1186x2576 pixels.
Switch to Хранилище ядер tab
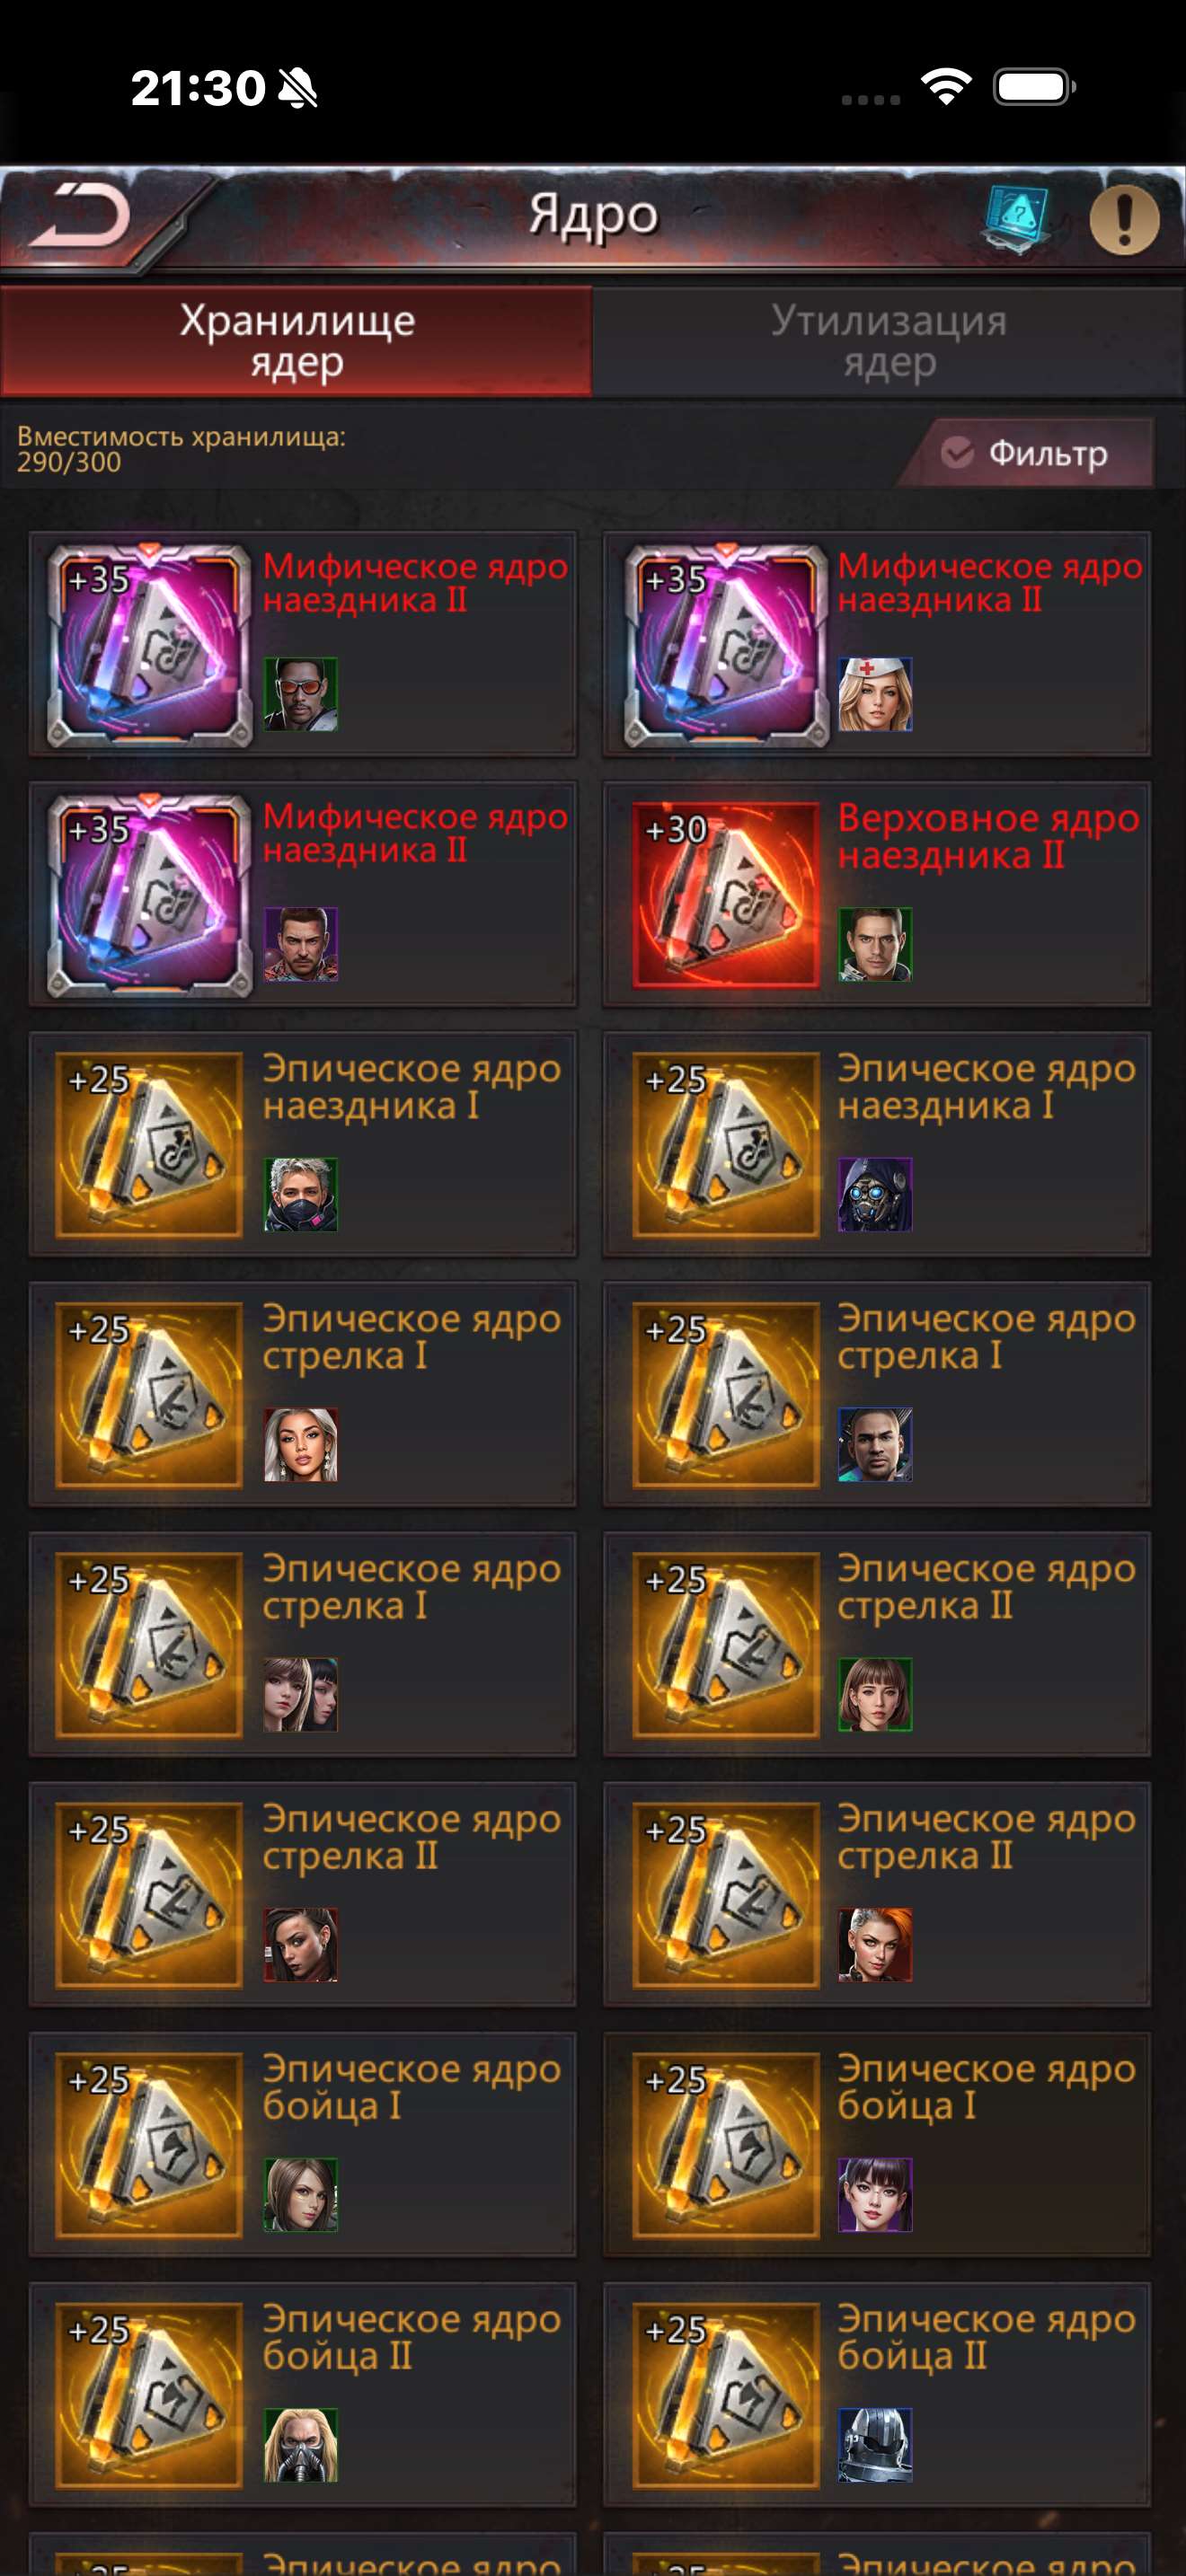point(296,341)
